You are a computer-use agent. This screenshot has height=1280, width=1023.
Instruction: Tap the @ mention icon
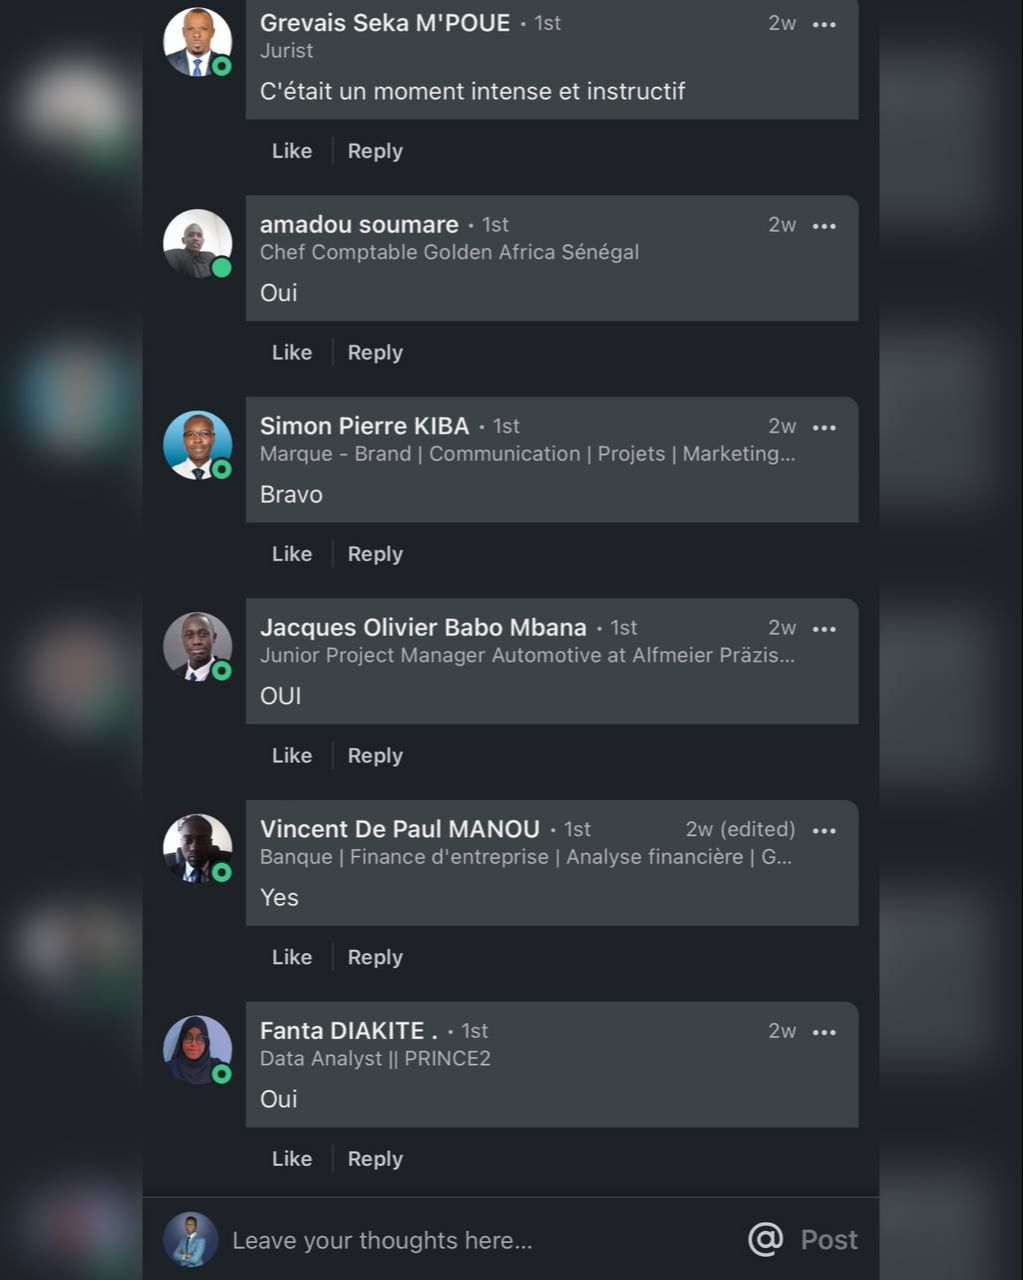[765, 1239]
